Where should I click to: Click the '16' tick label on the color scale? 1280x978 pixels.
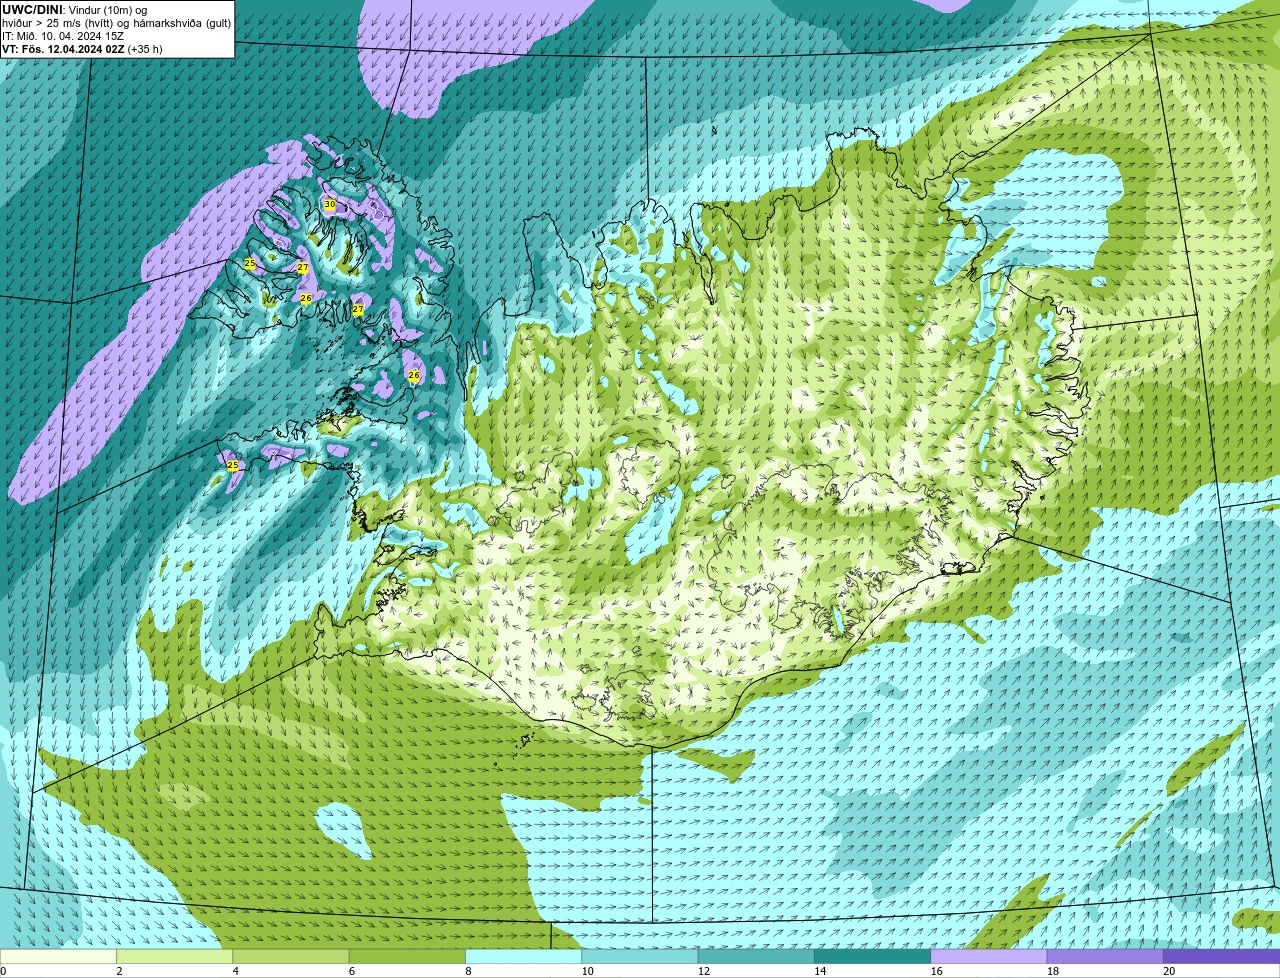[936, 971]
